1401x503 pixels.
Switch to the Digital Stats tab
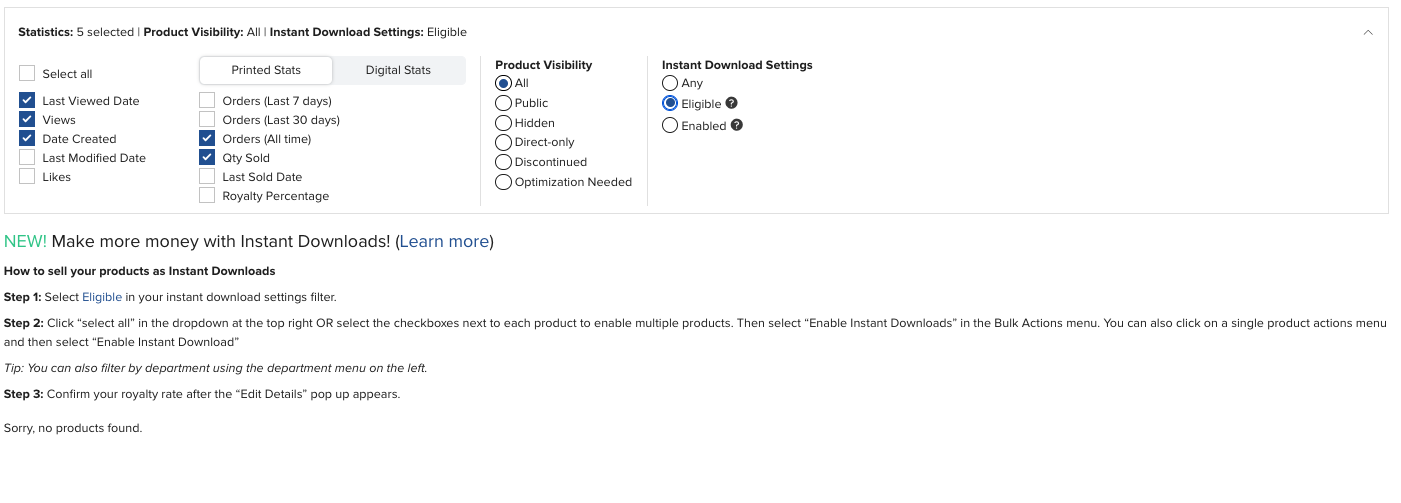click(x=398, y=70)
